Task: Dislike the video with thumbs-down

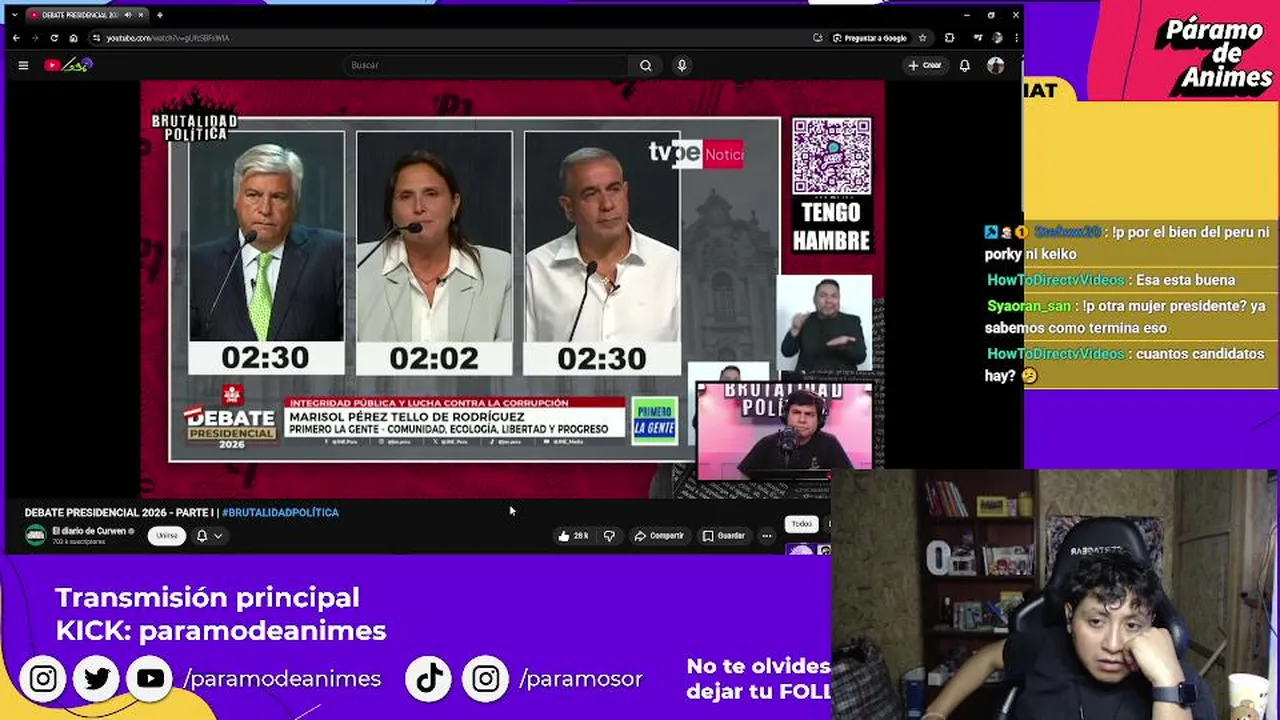Action: tap(609, 536)
